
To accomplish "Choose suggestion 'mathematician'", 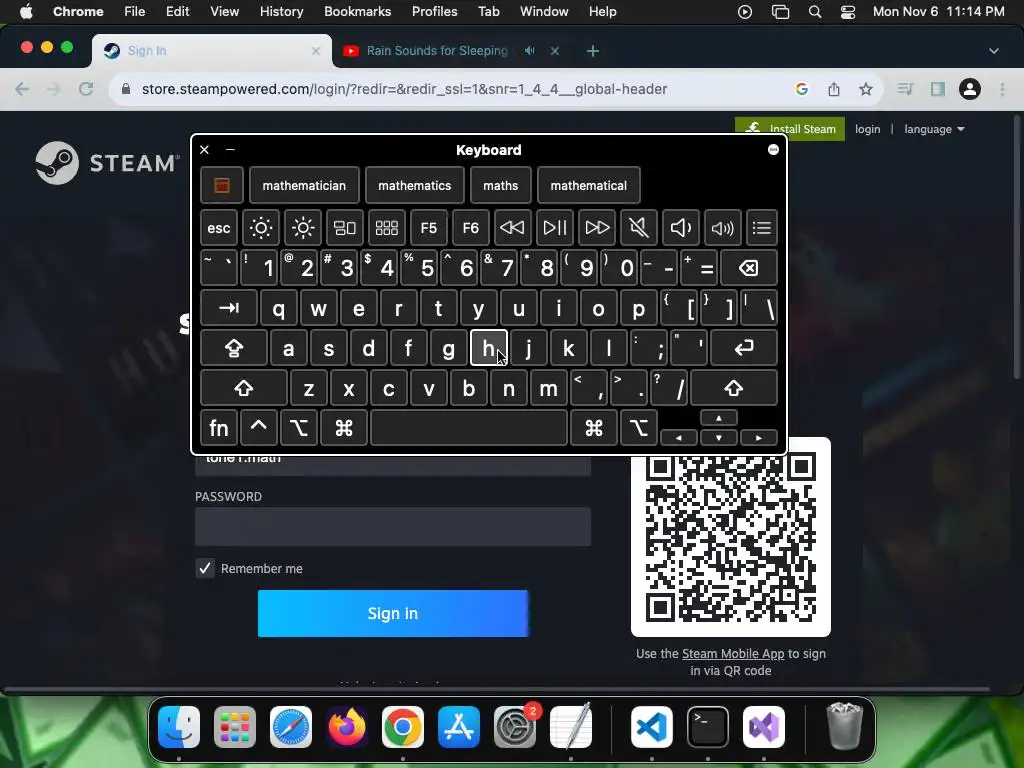I will tap(304, 185).
